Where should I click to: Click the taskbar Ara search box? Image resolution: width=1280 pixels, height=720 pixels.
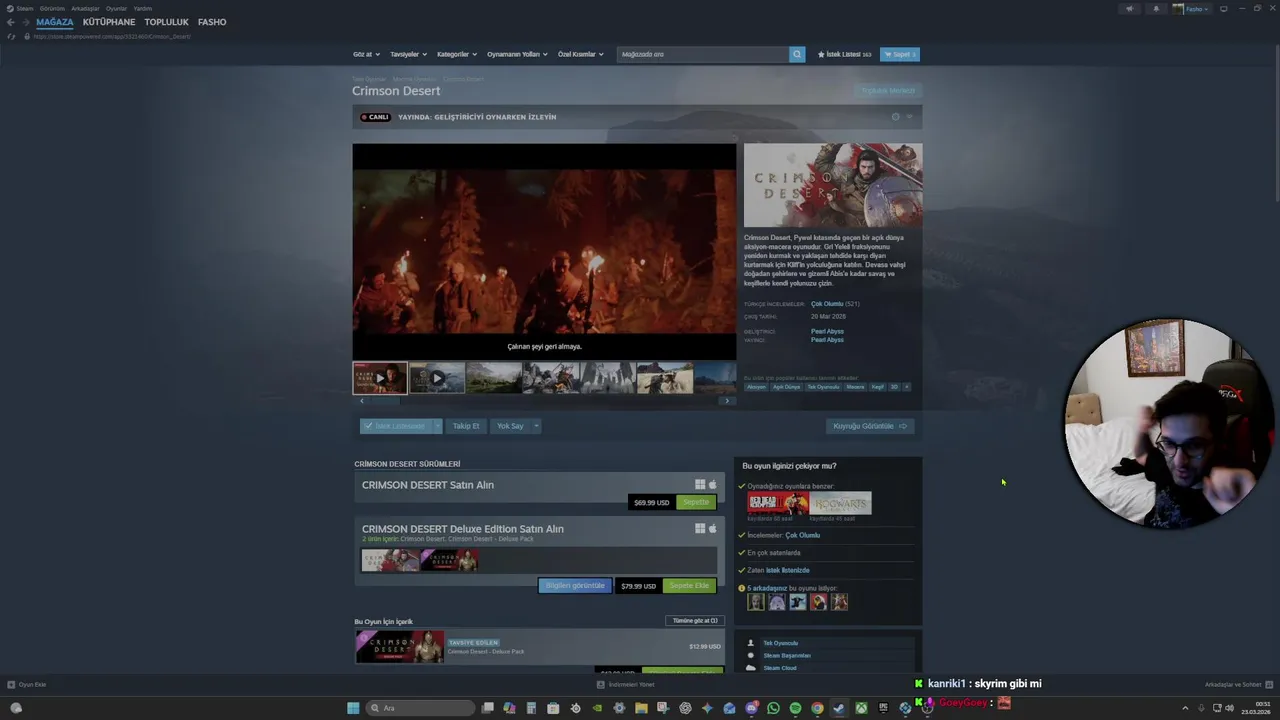click(x=420, y=708)
